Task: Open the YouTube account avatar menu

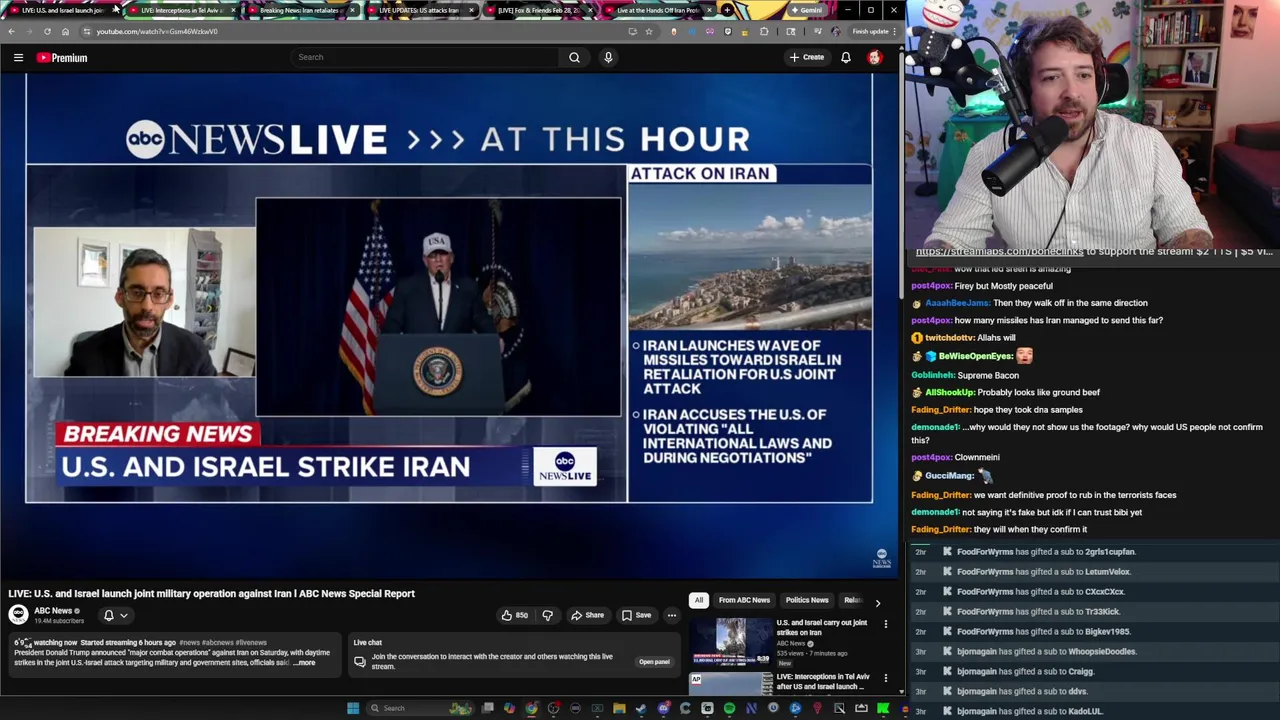Action: (x=875, y=57)
